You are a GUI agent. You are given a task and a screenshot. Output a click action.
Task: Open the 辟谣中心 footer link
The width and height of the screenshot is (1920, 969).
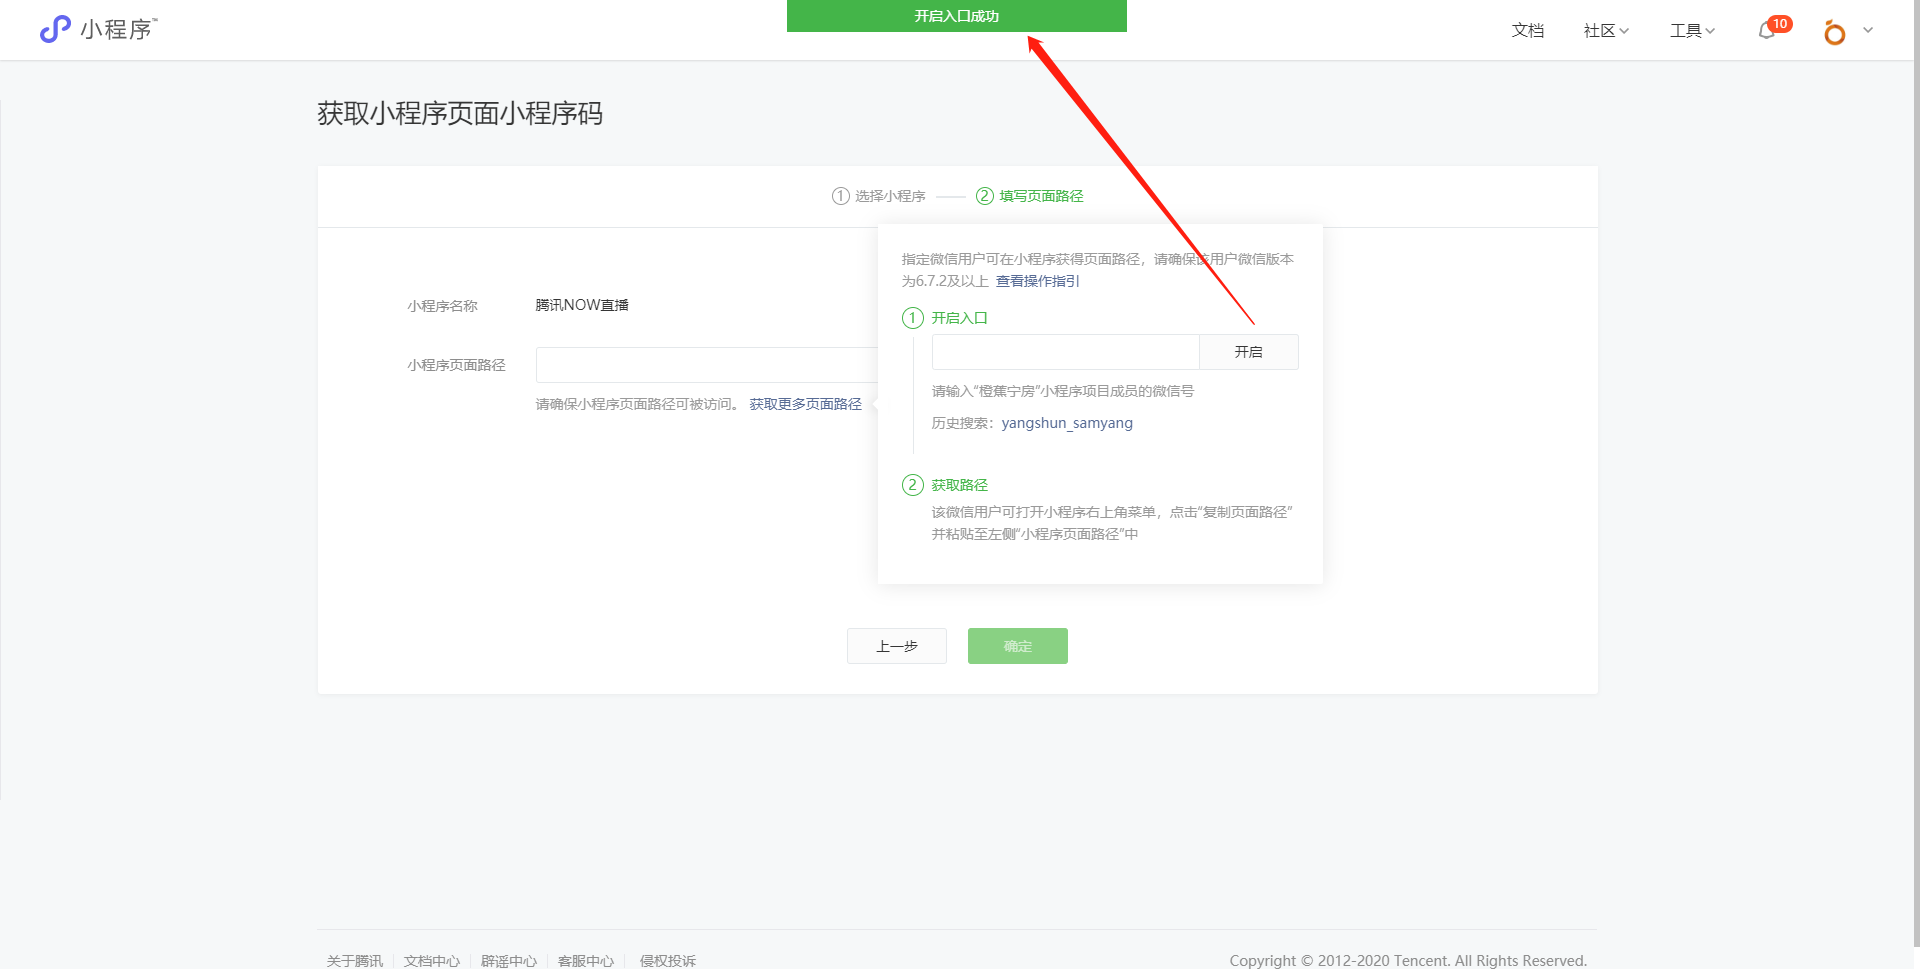click(509, 961)
